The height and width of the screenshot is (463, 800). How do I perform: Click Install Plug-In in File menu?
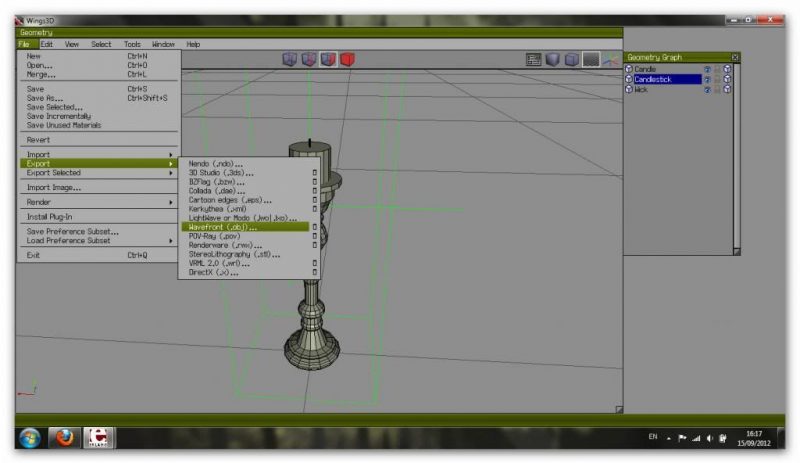click(x=49, y=217)
